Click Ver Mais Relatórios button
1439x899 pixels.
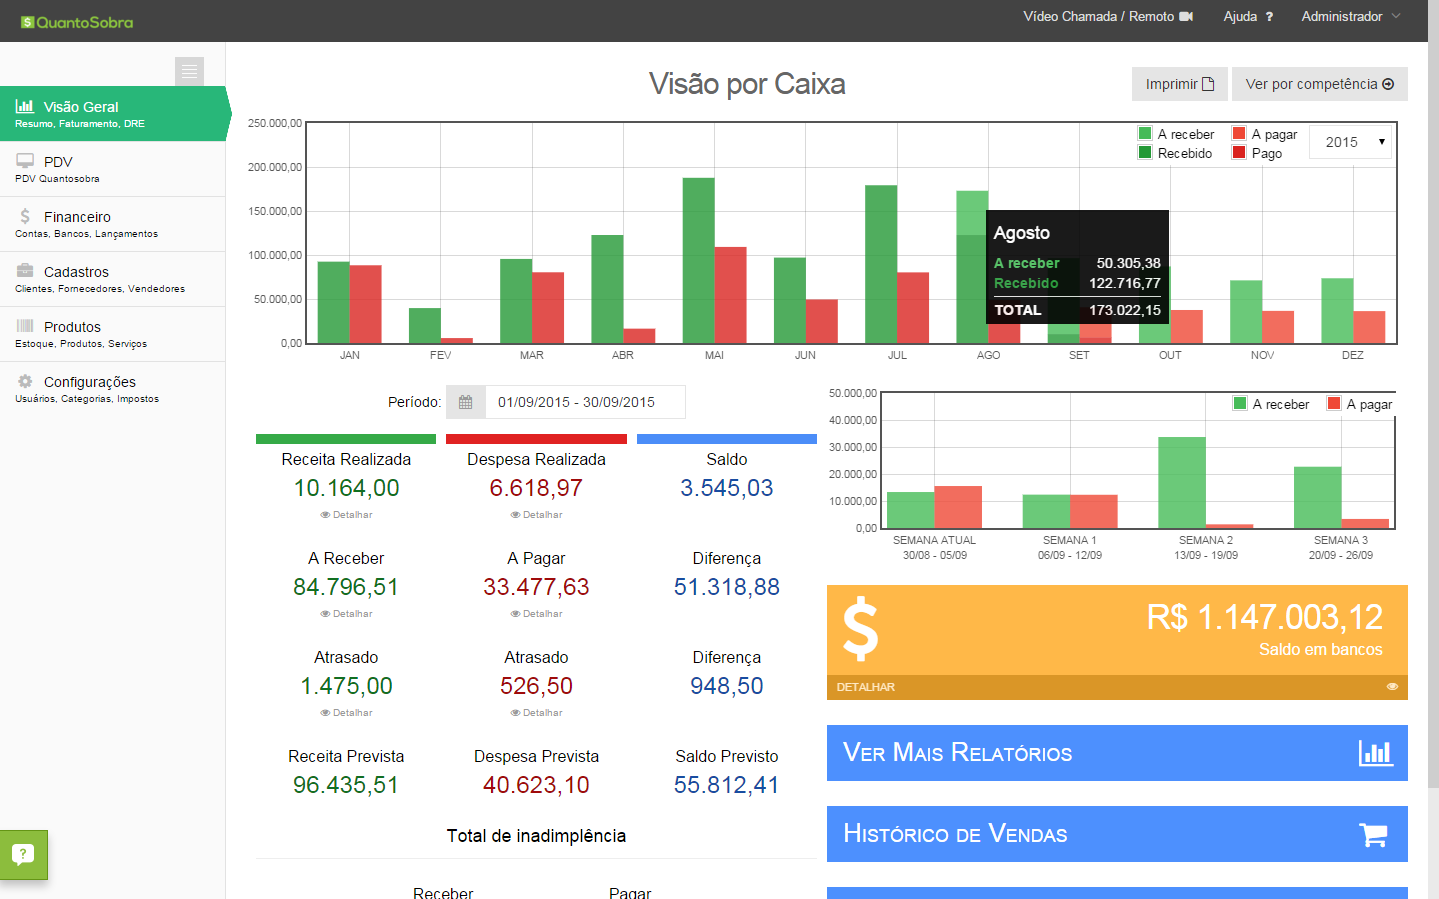1117,753
